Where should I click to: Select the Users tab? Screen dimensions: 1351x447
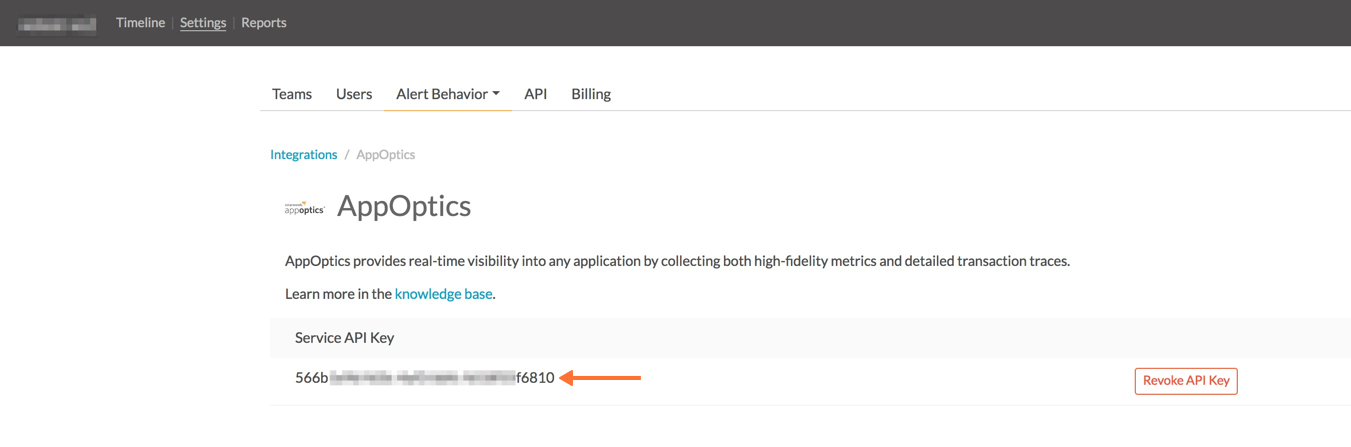point(354,94)
